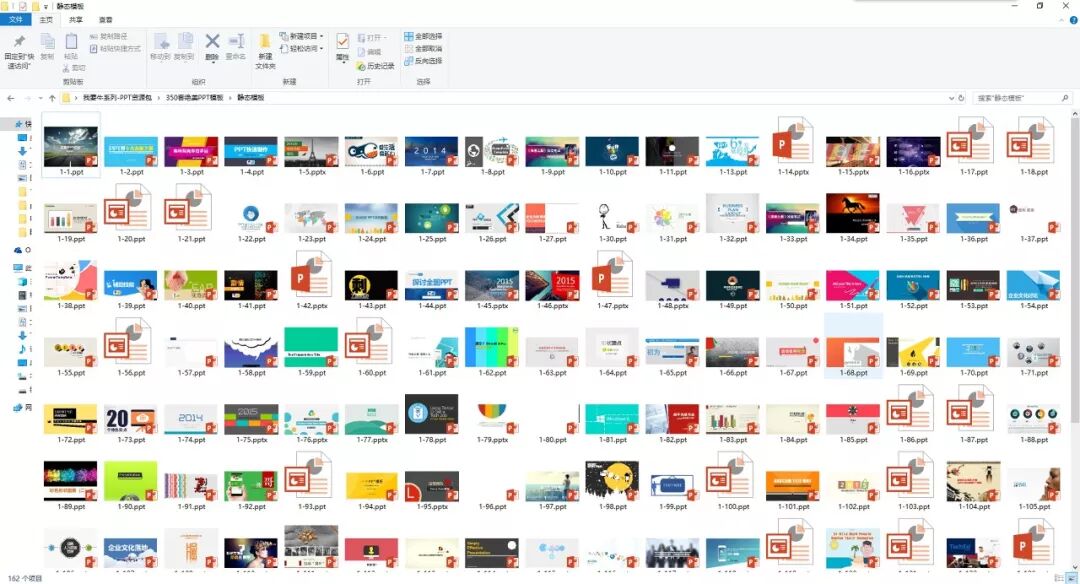Screen dimensions: 1080x584
Task: Click the 1-22.ppt file name
Action: pos(251,239)
